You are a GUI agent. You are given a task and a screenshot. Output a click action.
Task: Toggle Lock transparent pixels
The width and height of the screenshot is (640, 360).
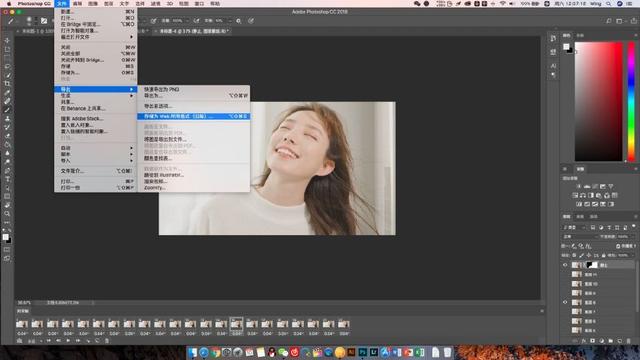coord(575,256)
